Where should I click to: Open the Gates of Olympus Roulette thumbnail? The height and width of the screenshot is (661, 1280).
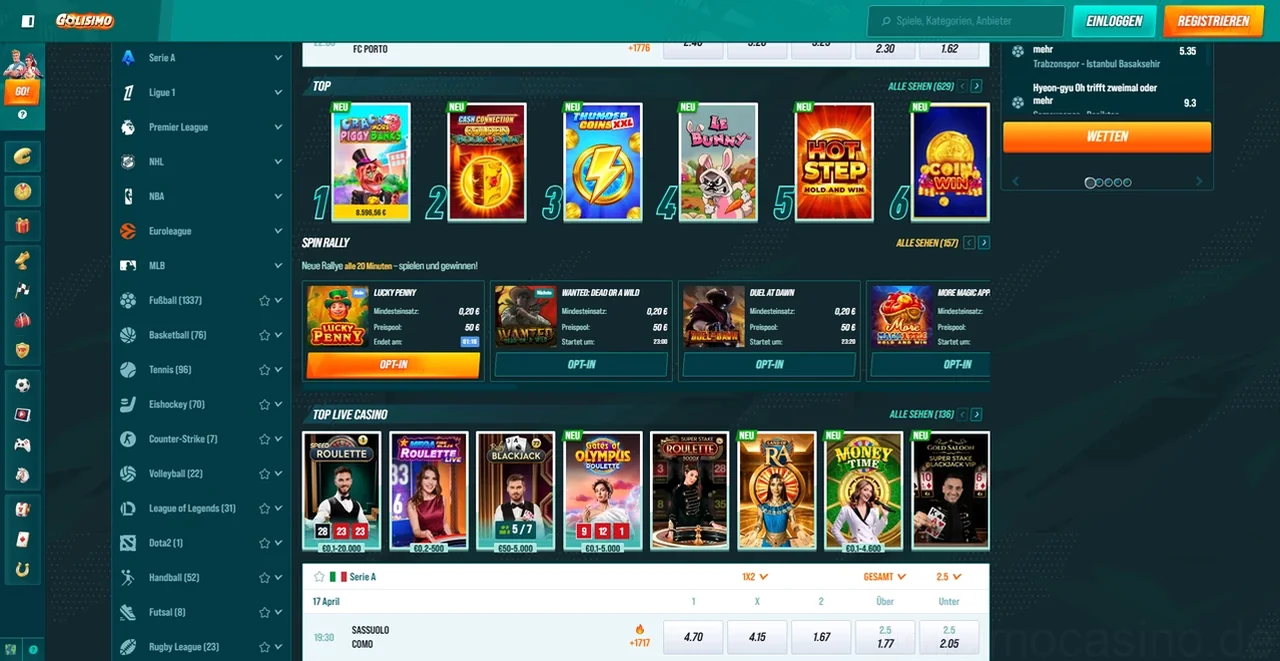click(602, 491)
